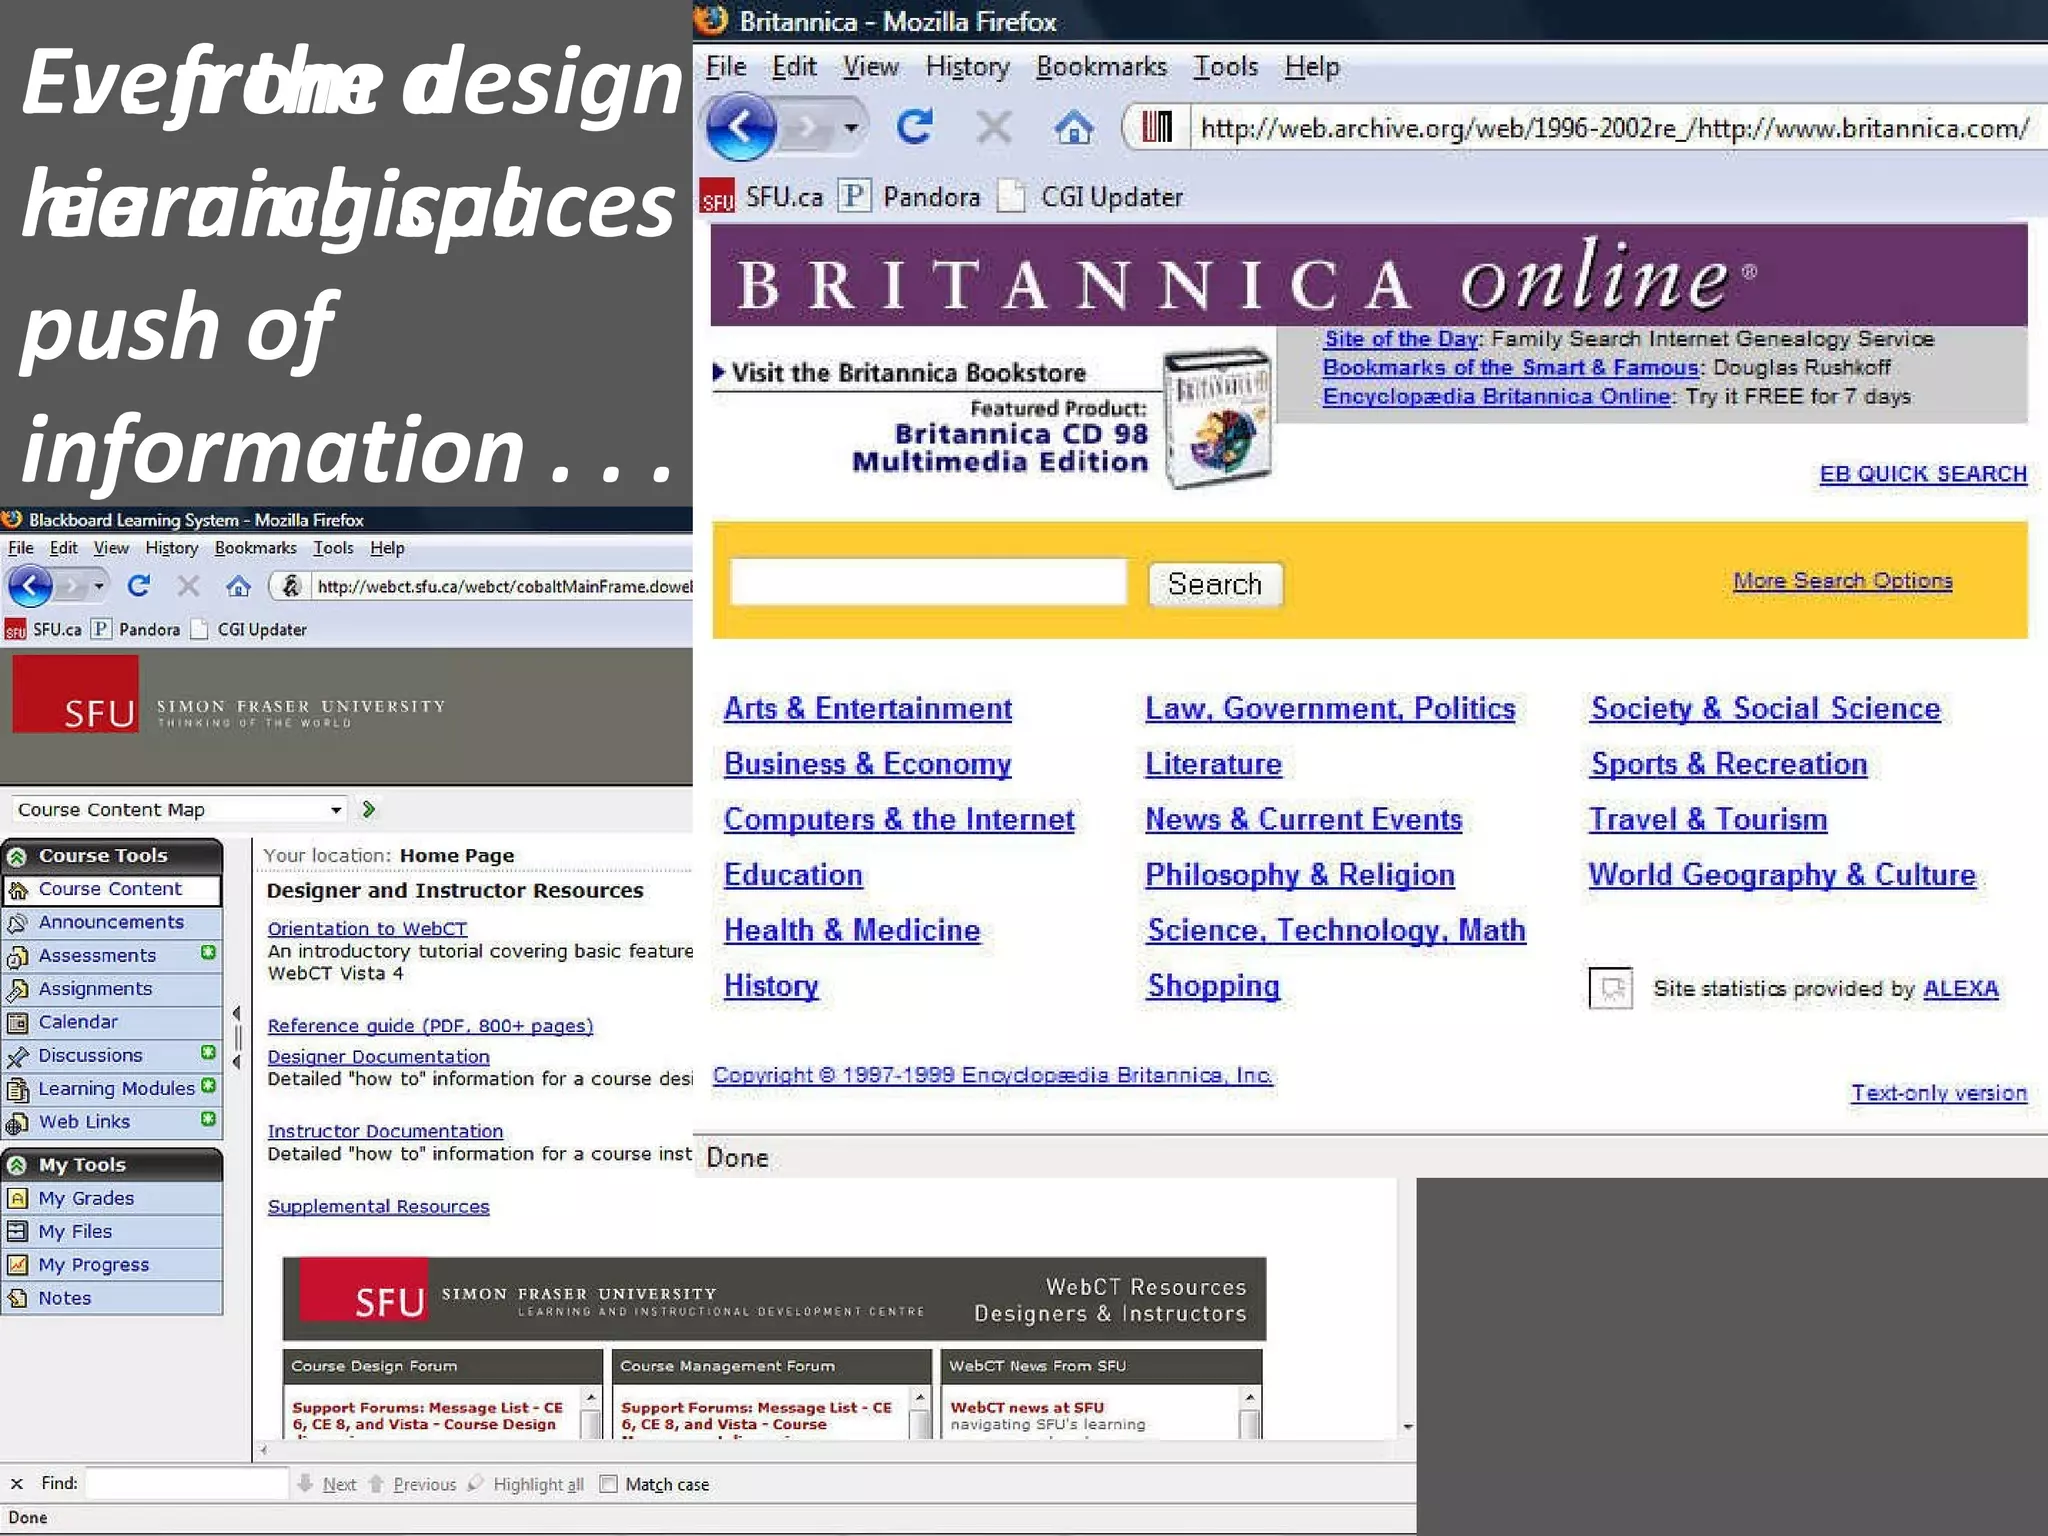The width and height of the screenshot is (2048, 1536).
Task: Open Course Content in Course Tools
Action: coord(112,889)
